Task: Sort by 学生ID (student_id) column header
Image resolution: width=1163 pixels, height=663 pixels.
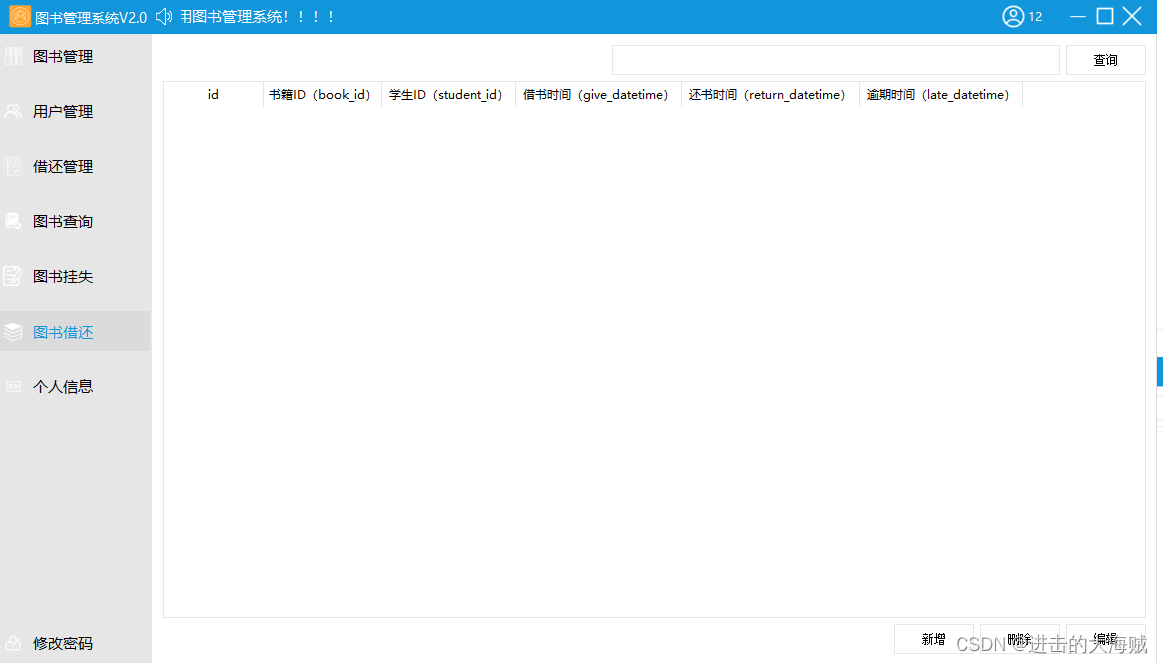Action: click(448, 94)
